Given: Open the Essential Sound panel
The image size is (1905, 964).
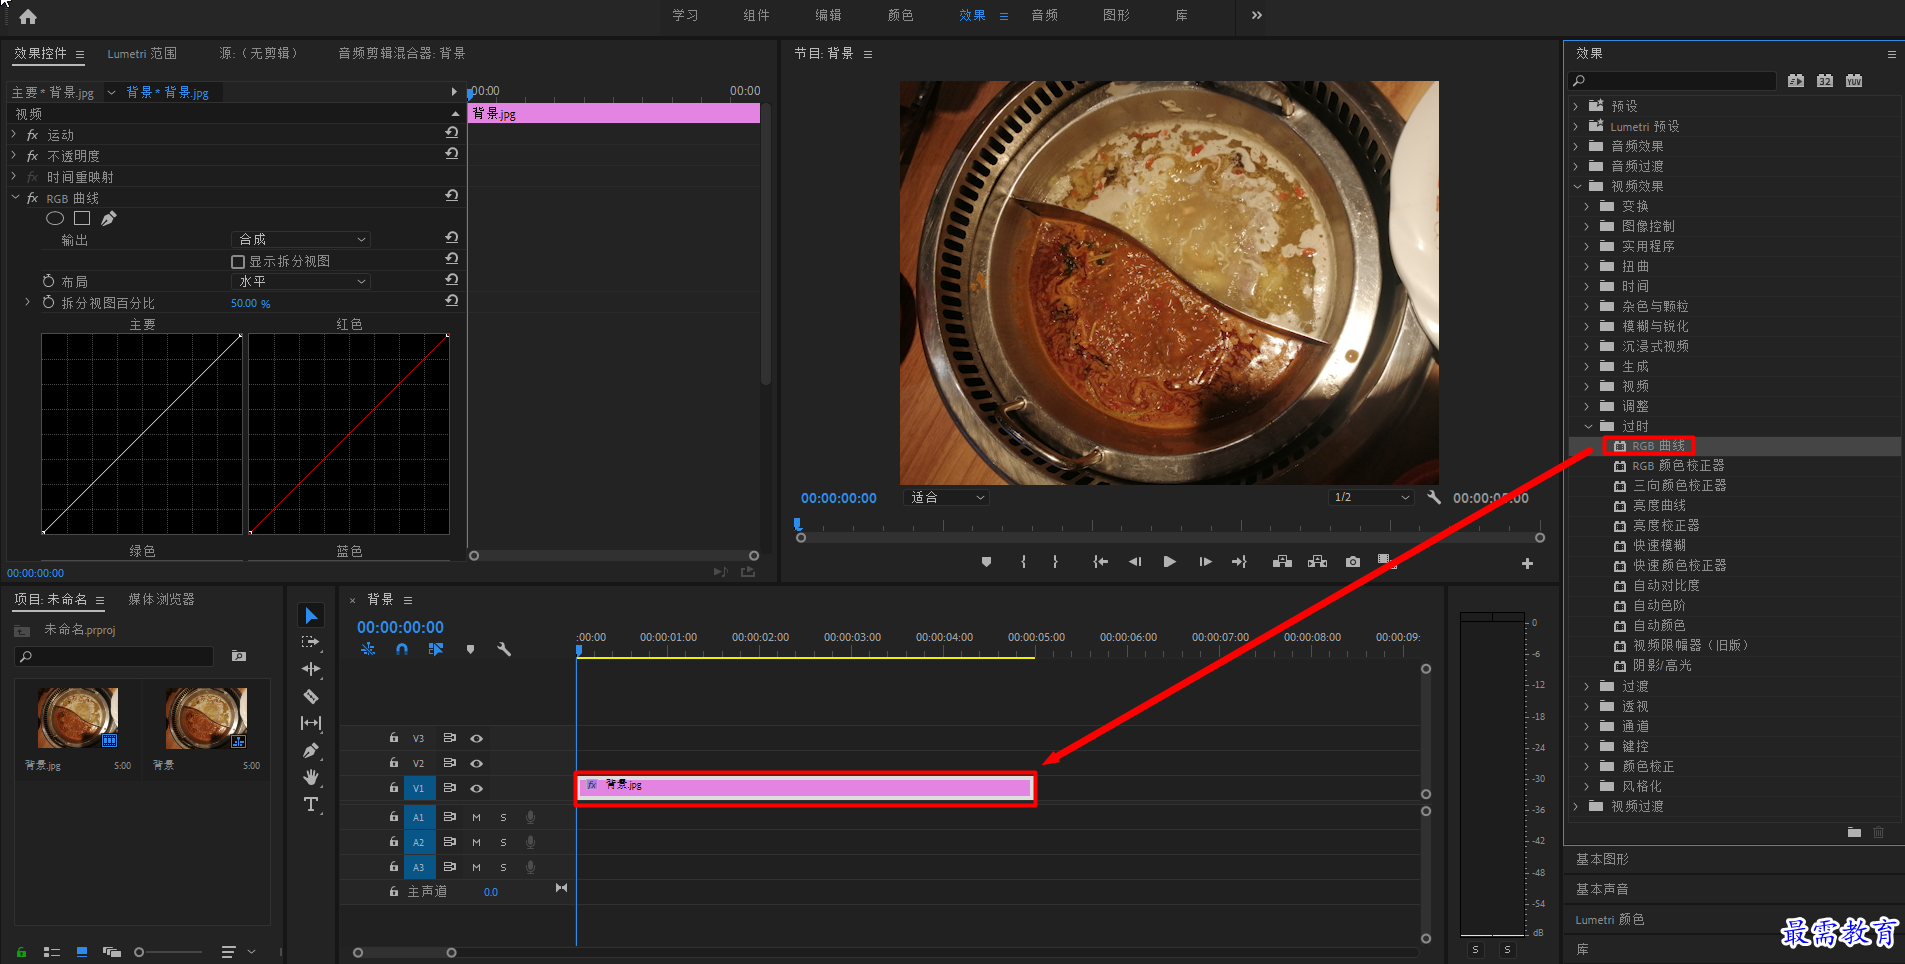Looking at the screenshot, I should [1602, 889].
